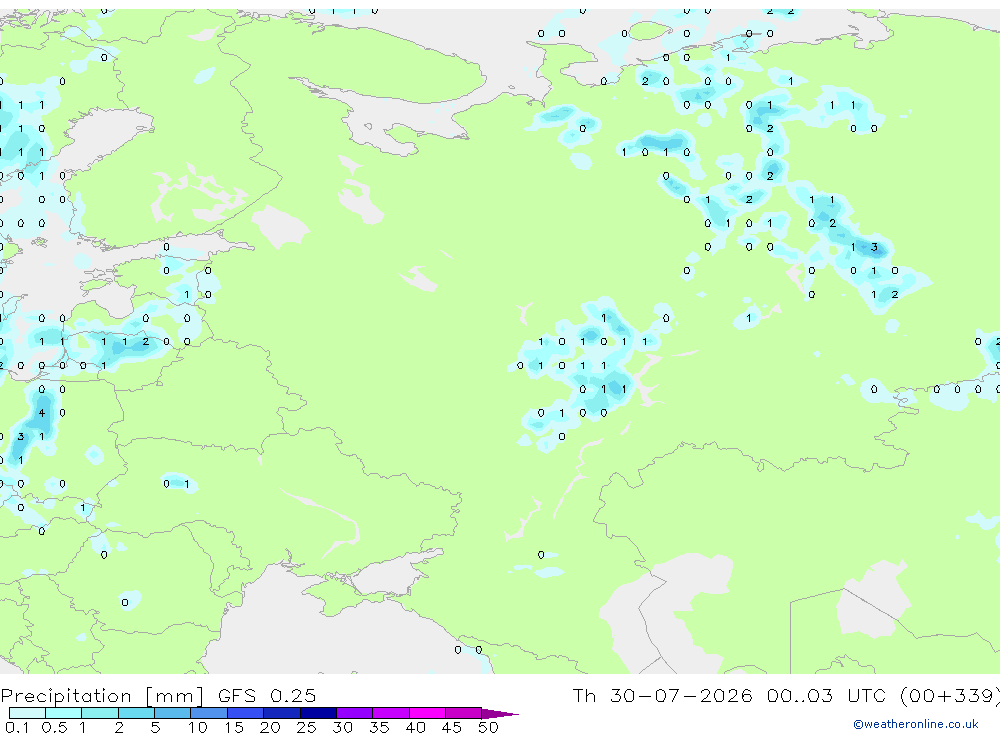Screen dimensions: 1000x733
Task: Click the dark navy 25–30 mm legend swatch
Action: pyautogui.click(x=318, y=713)
